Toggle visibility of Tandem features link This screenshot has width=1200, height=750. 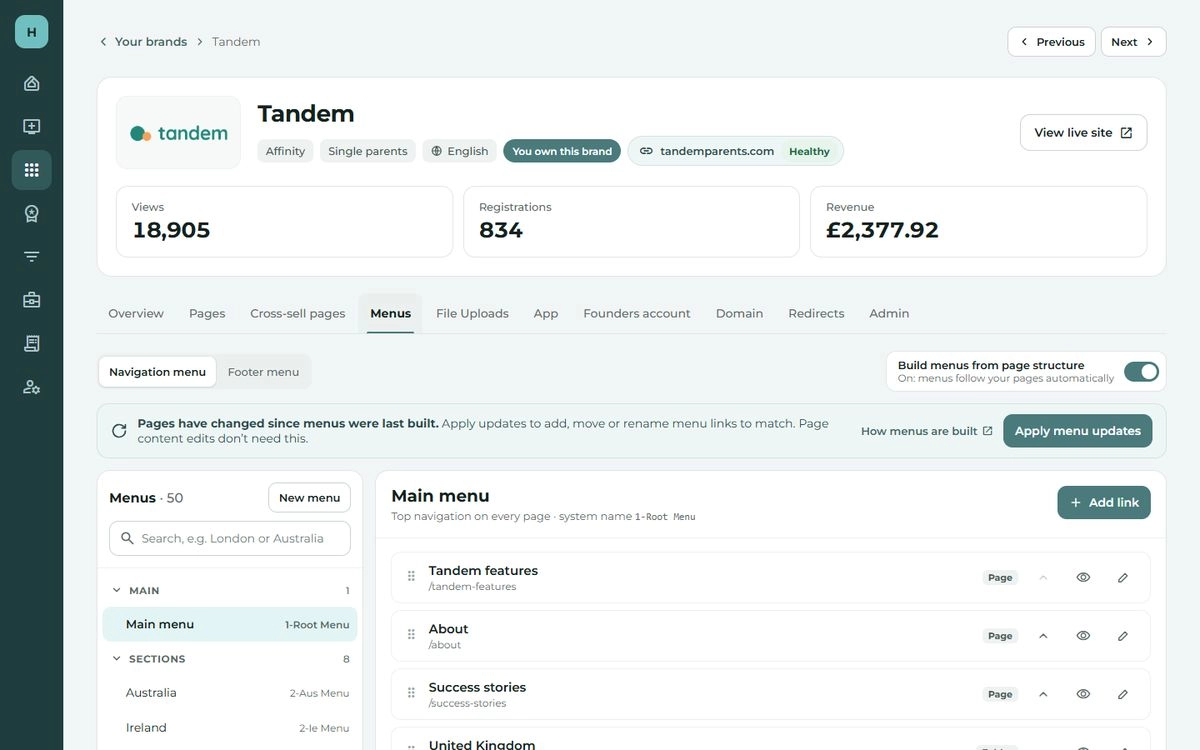tap(1083, 578)
